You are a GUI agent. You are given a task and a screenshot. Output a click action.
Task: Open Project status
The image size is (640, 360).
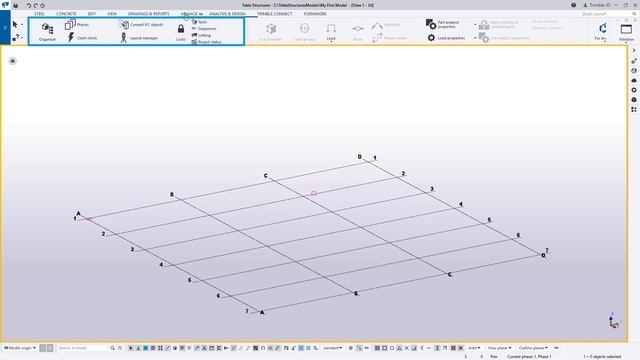(206, 42)
